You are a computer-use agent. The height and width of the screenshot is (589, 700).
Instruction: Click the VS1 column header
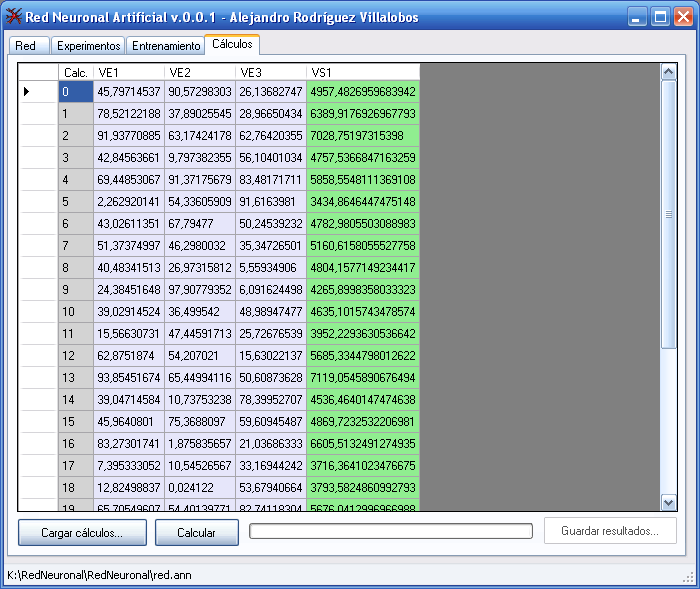[x=362, y=72]
